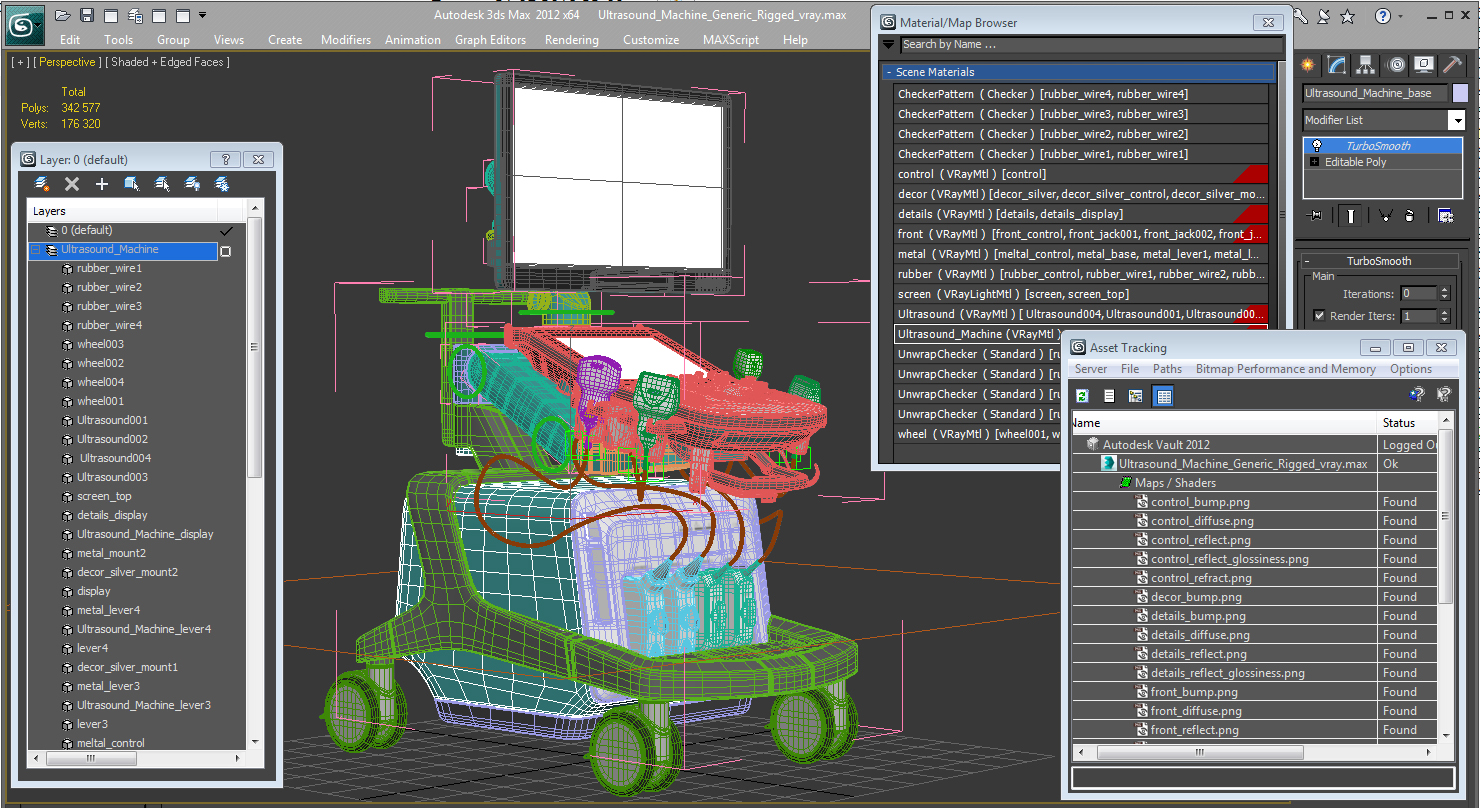
Task: Open the Perspective viewport label menu
Action: (x=67, y=62)
